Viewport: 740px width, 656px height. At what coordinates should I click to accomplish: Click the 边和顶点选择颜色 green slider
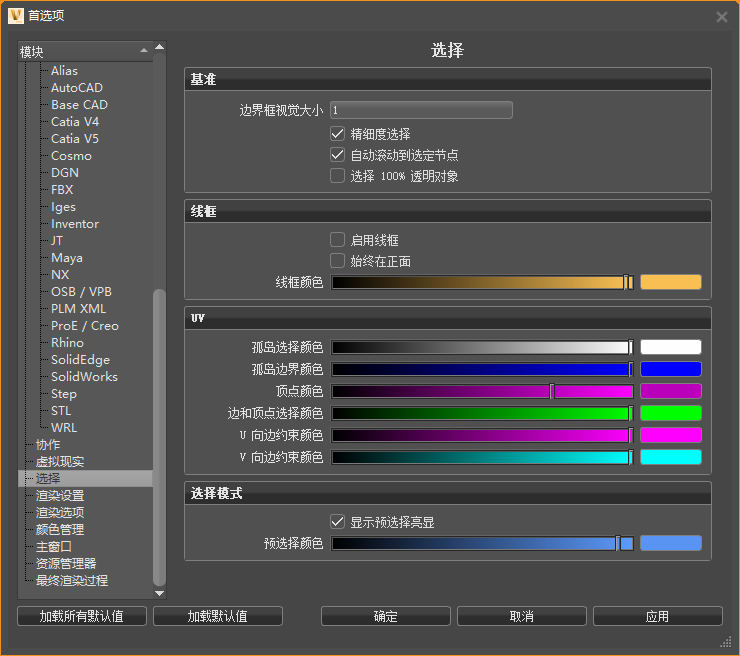pyautogui.click(x=482, y=413)
